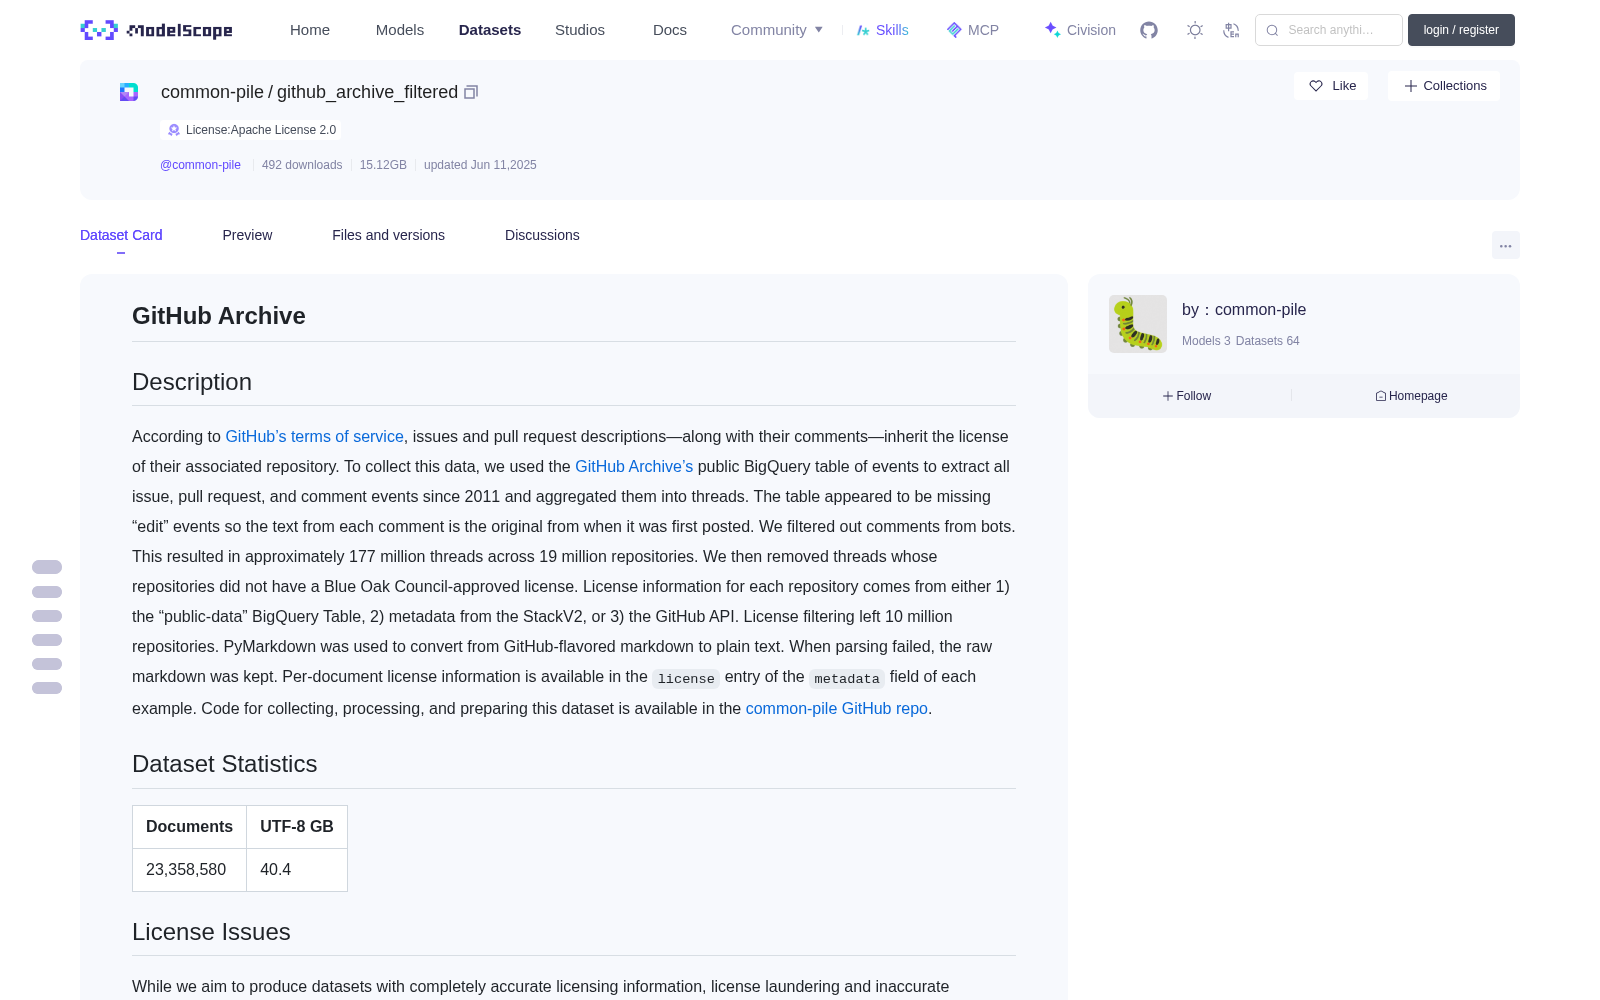The height and width of the screenshot is (1000, 1600).
Task: Click the License Issues heading
Action: 211,932
